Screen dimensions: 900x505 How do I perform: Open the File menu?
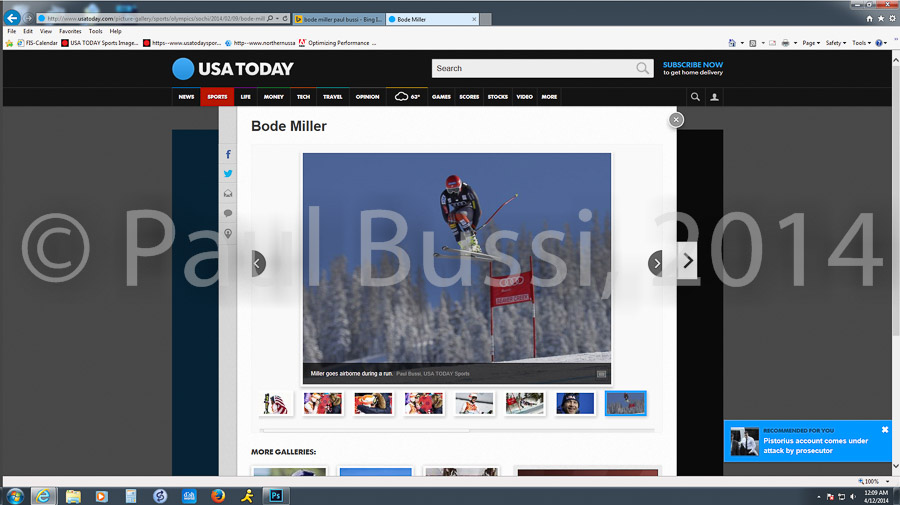[11, 31]
